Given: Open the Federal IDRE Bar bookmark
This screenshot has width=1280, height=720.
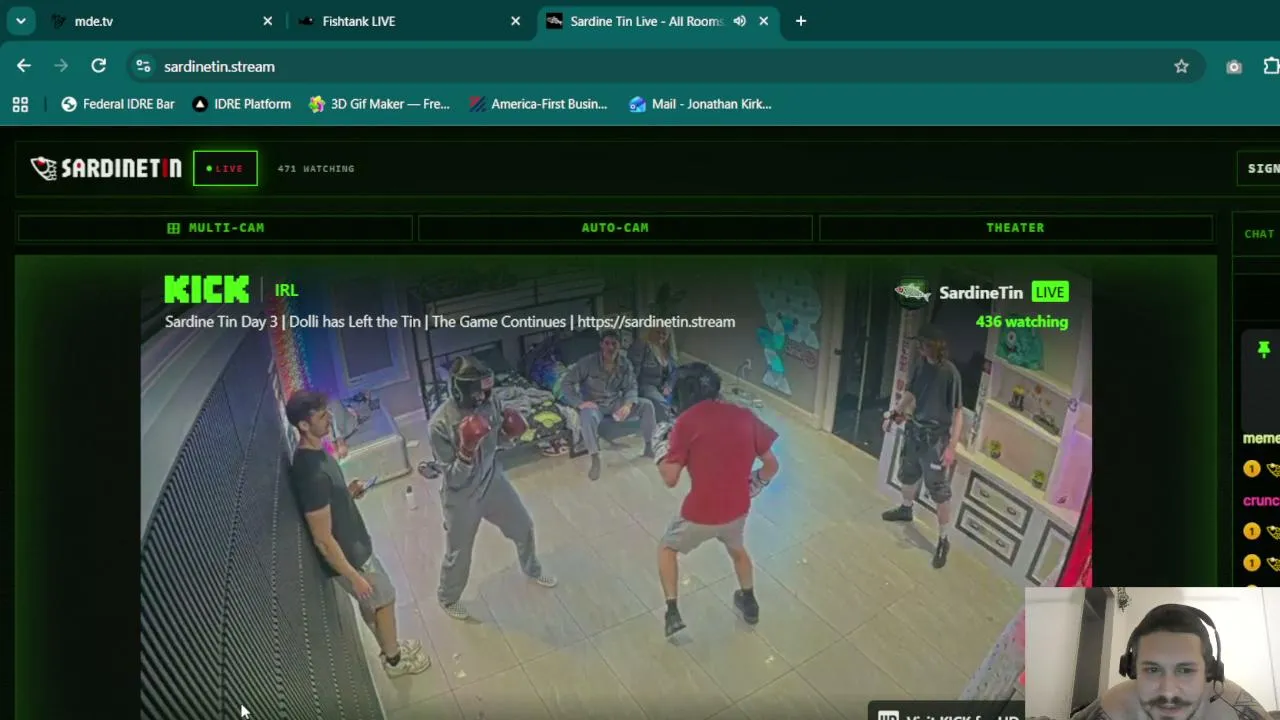Looking at the screenshot, I should 118,104.
